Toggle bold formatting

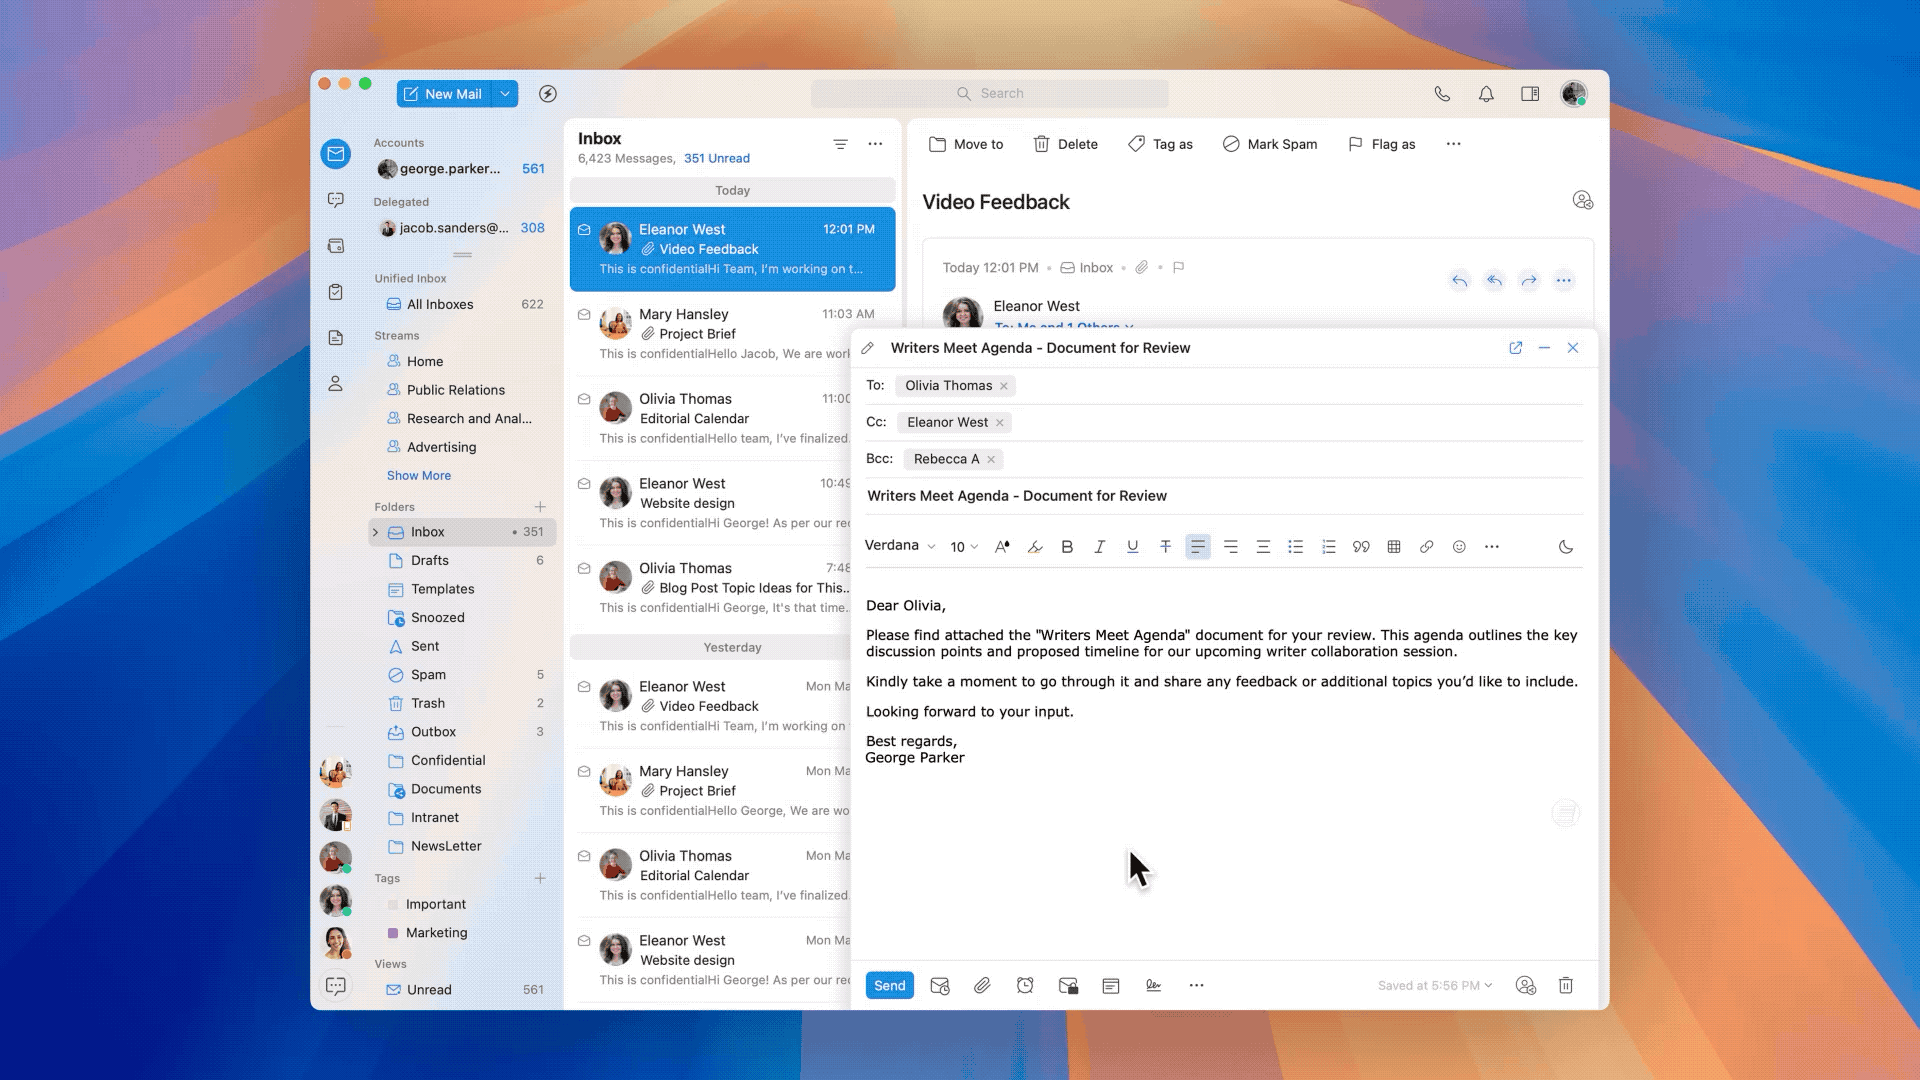pos(1067,547)
